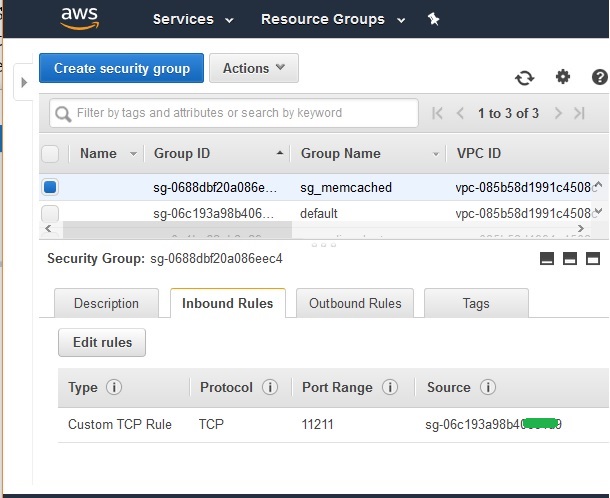The height and width of the screenshot is (498, 610).
Task: Click the Create security group button
Action: [122, 68]
